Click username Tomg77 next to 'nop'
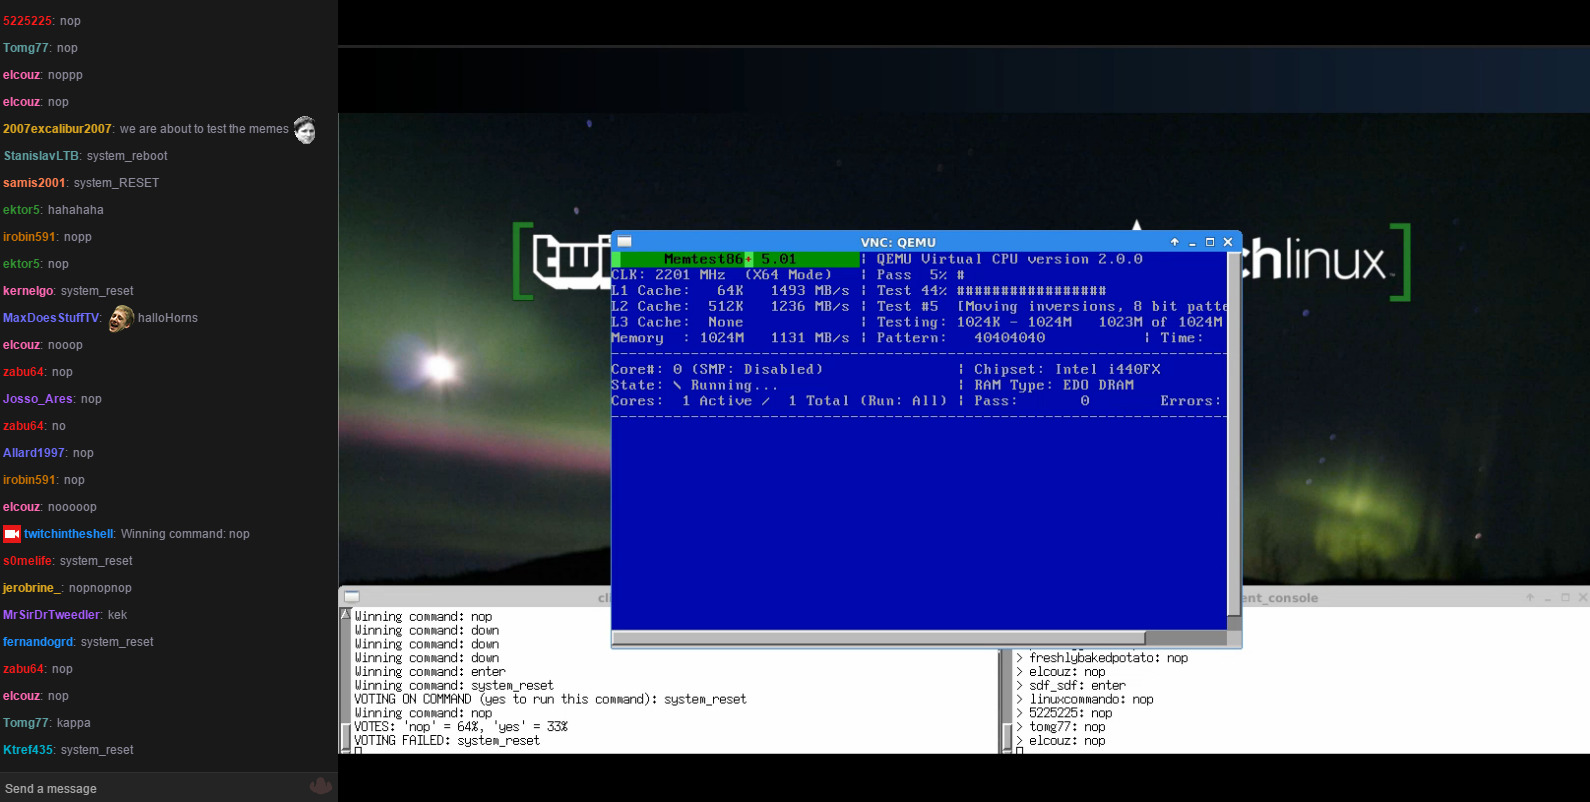Image resolution: width=1590 pixels, height=802 pixels. tap(26, 48)
